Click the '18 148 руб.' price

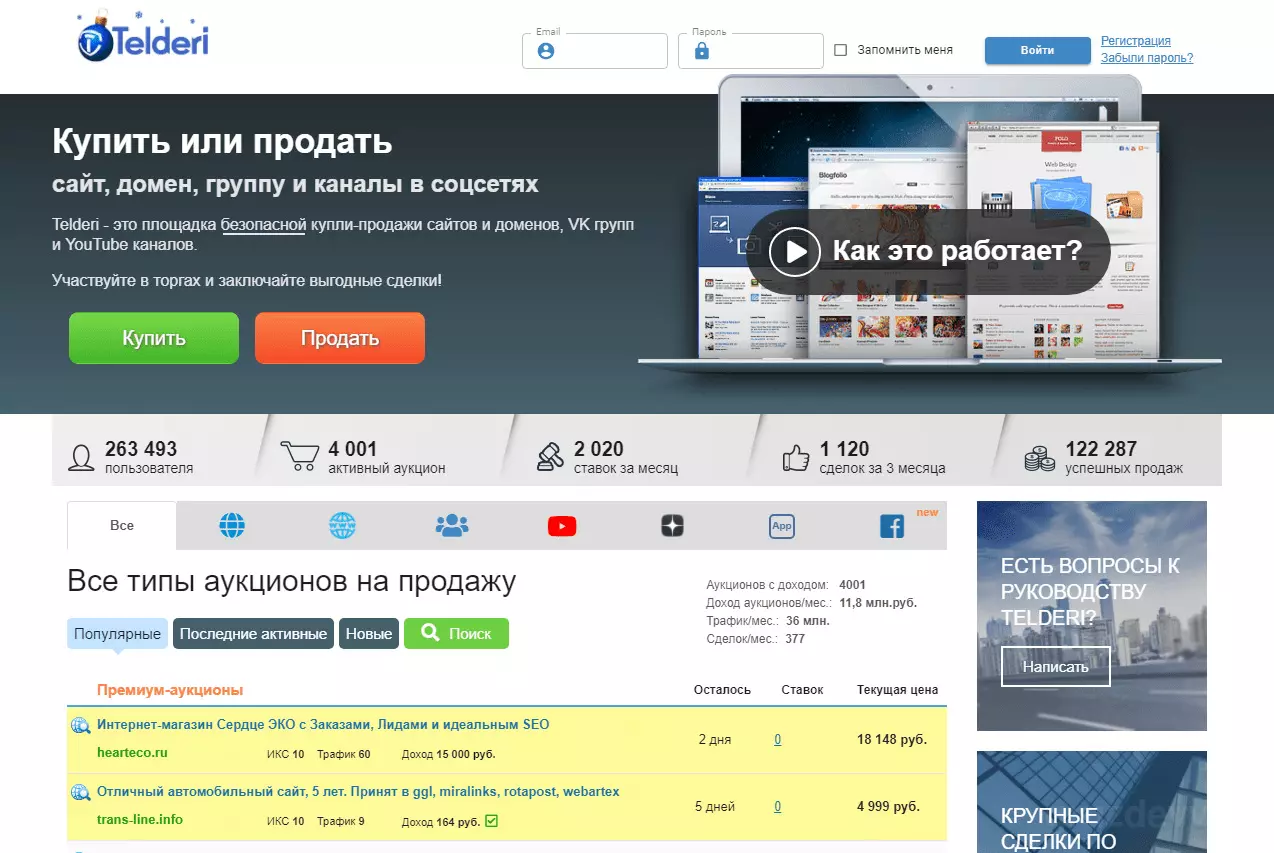click(892, 740)
